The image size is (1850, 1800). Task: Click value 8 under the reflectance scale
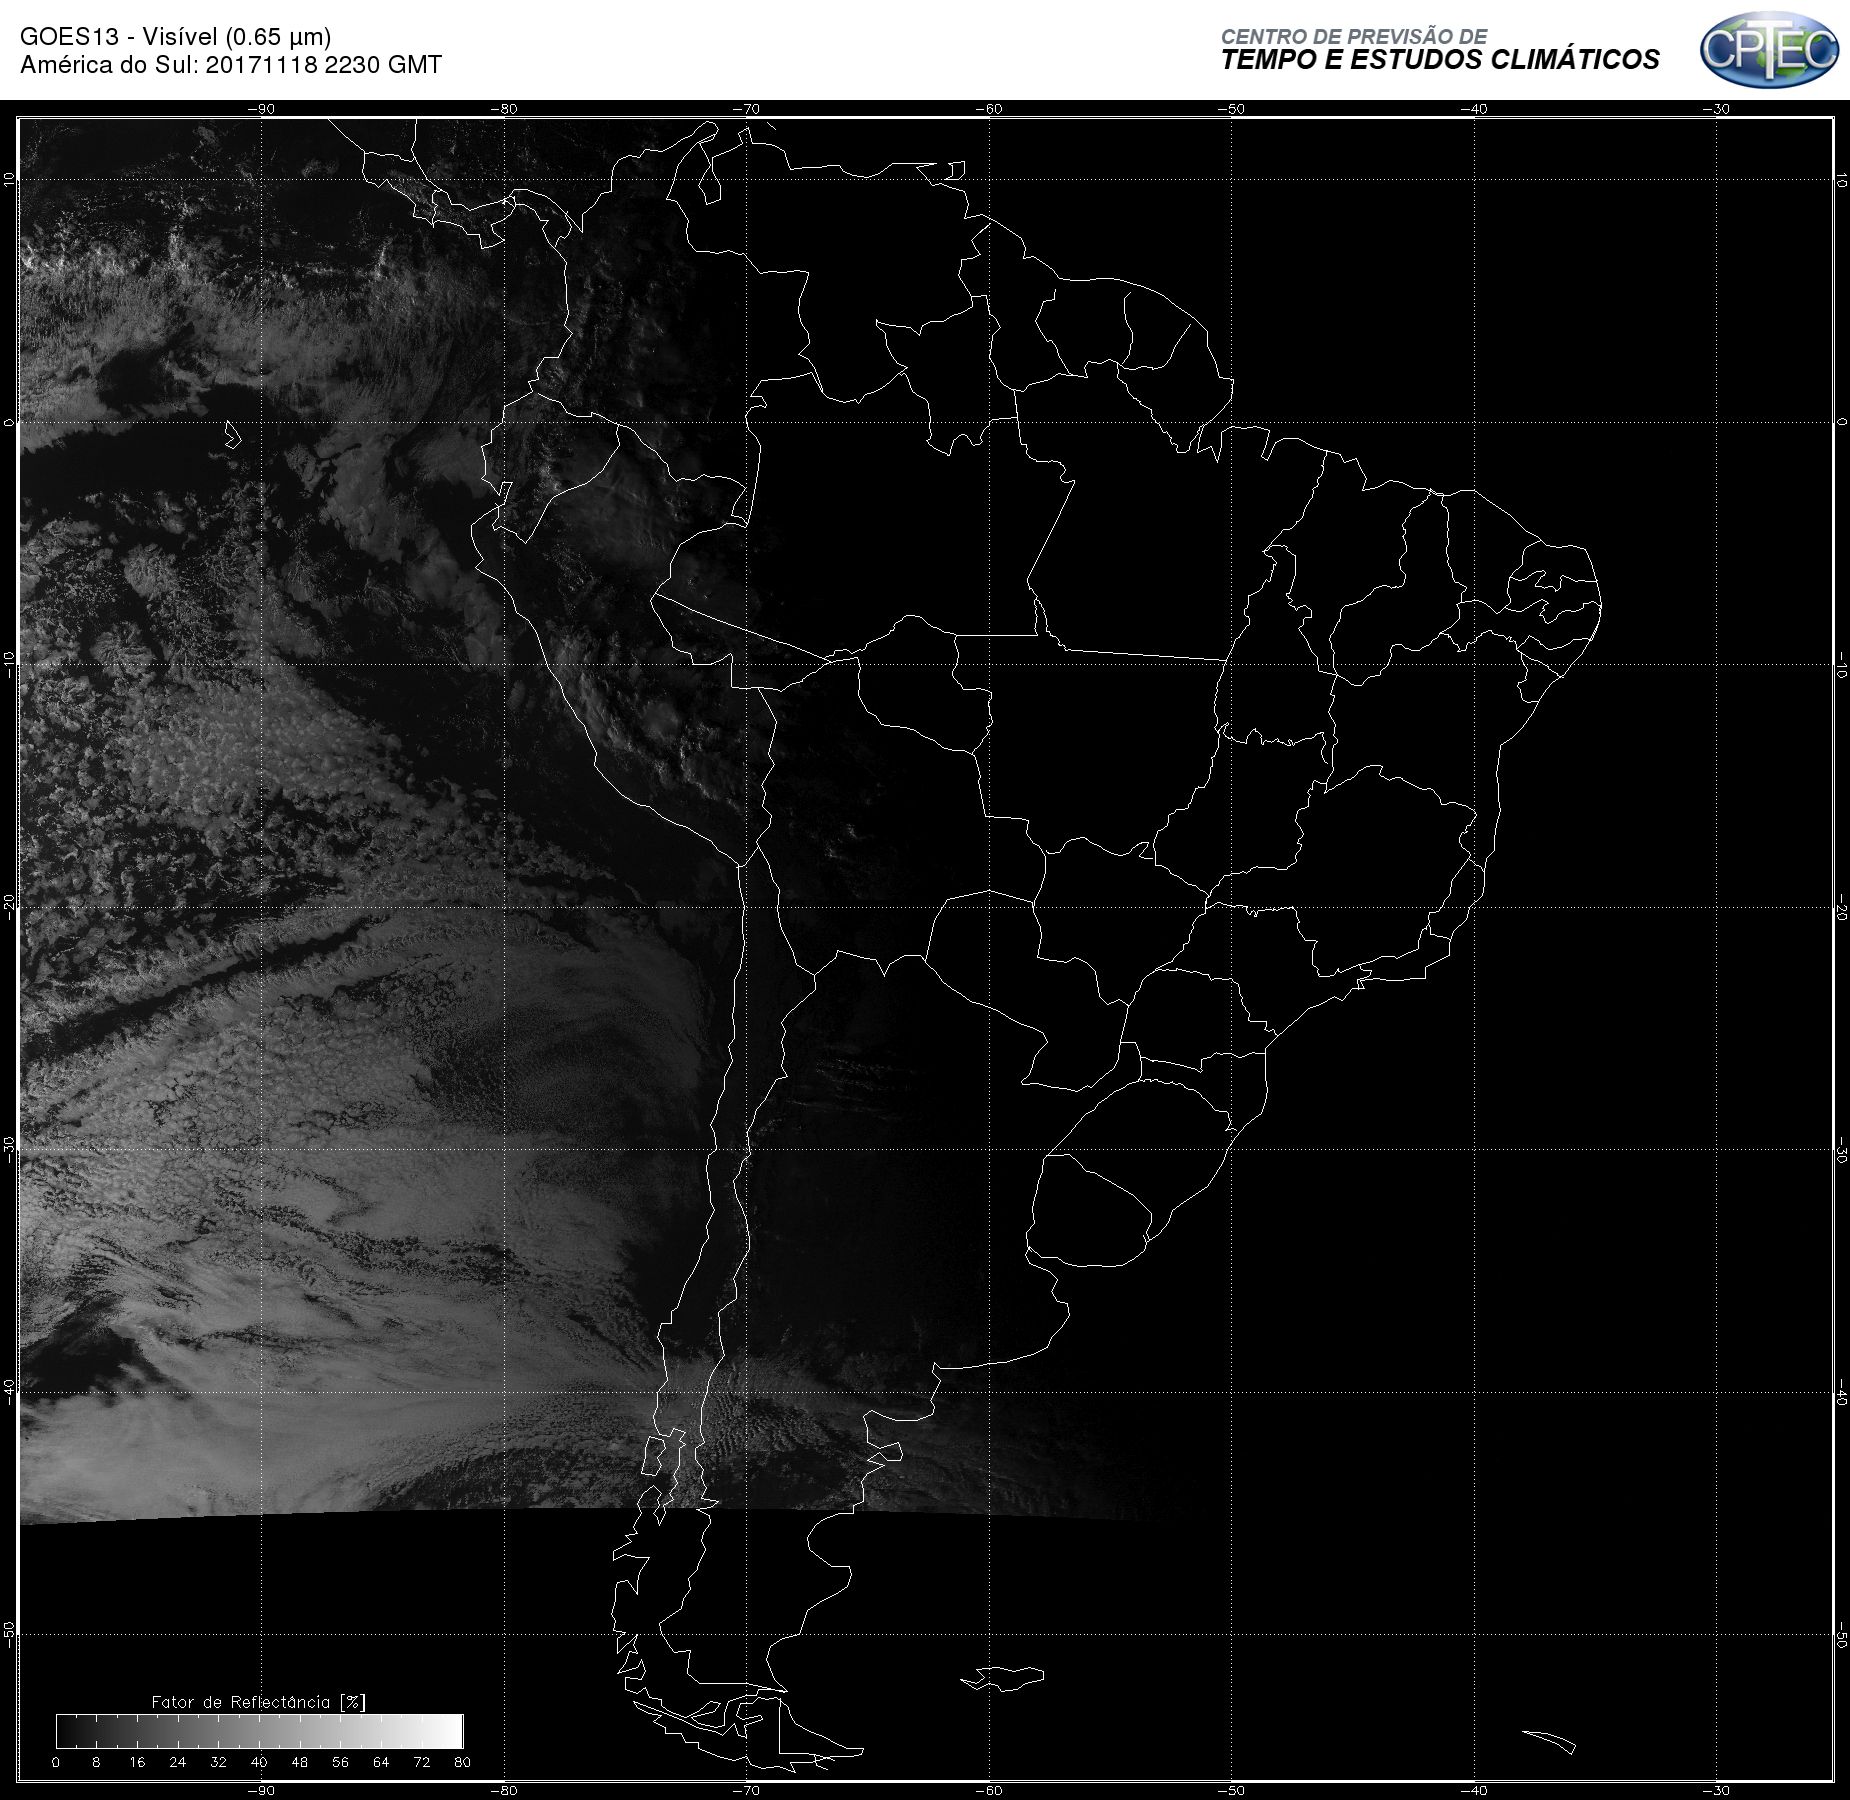coord(96,1762)
